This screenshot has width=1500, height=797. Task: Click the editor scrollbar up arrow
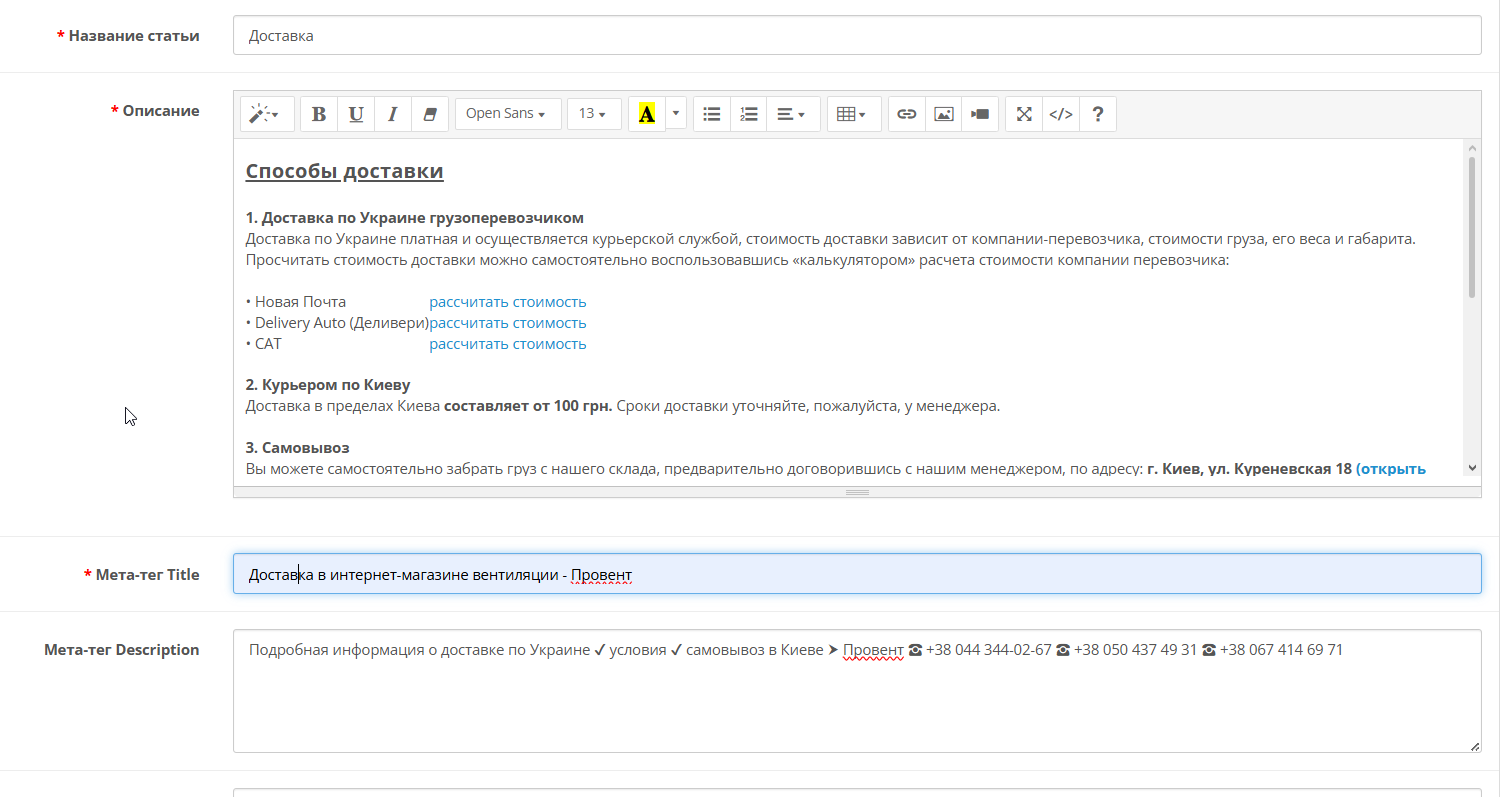click(x=1472, y=147)
